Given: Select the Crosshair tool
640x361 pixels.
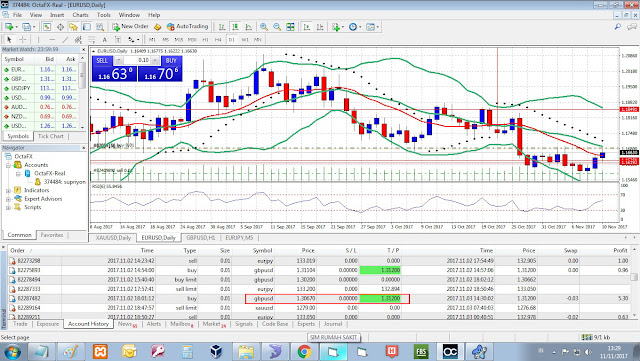Looking at the screenshot, I should [x=23, y=40].
